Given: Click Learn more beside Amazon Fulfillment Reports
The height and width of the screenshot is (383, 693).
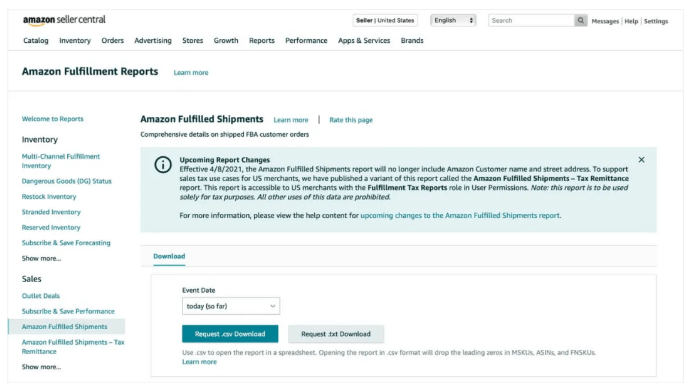Looking at the screenshot, I should click(x=191, y=72).
